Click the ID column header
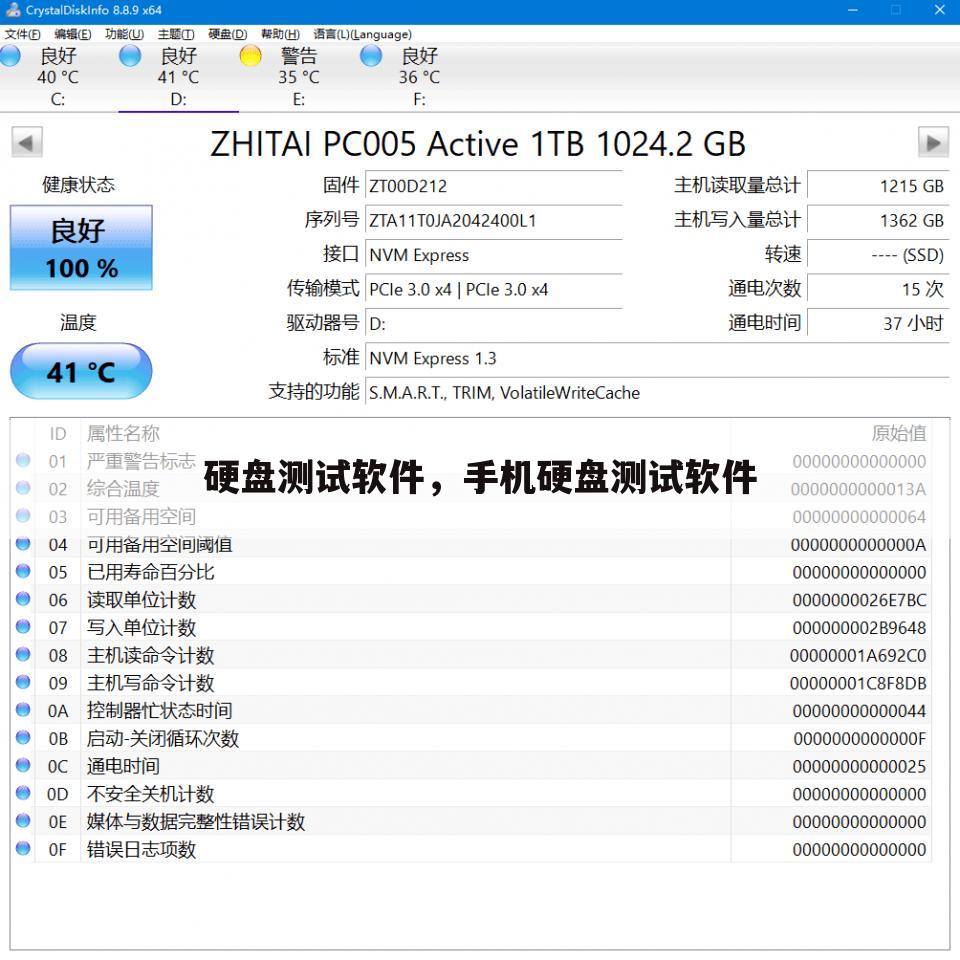This screenshot has height=960, width=960. (58, 434)
